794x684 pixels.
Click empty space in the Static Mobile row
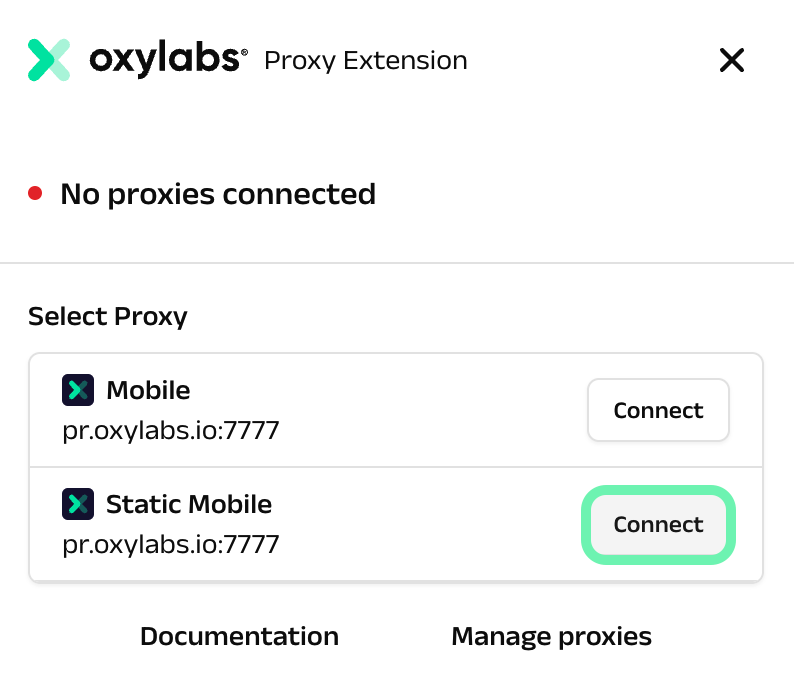pyautogui.click(x=430, y=524)
